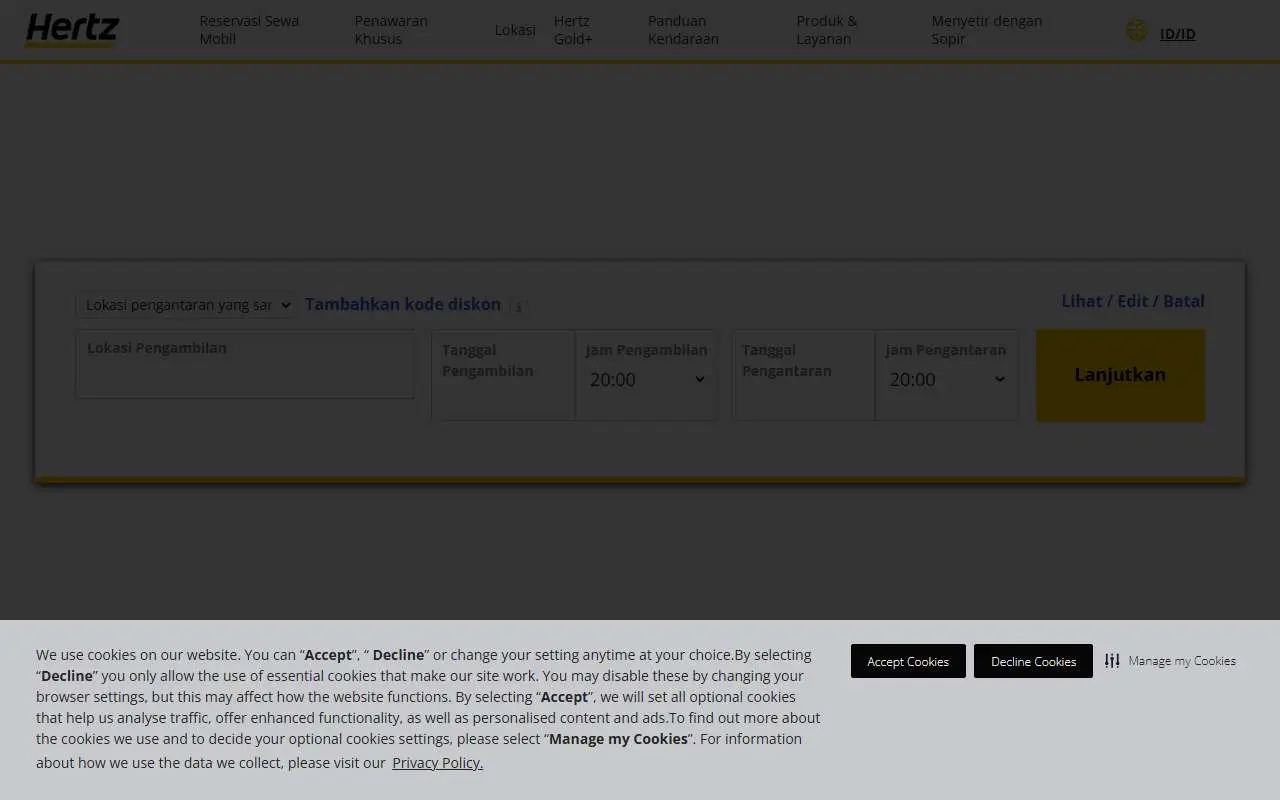The height and width of the screenshot is (800, 1280).
Task: Open the Panduan Kendaraan menu
Action: [x=683, y=30]
